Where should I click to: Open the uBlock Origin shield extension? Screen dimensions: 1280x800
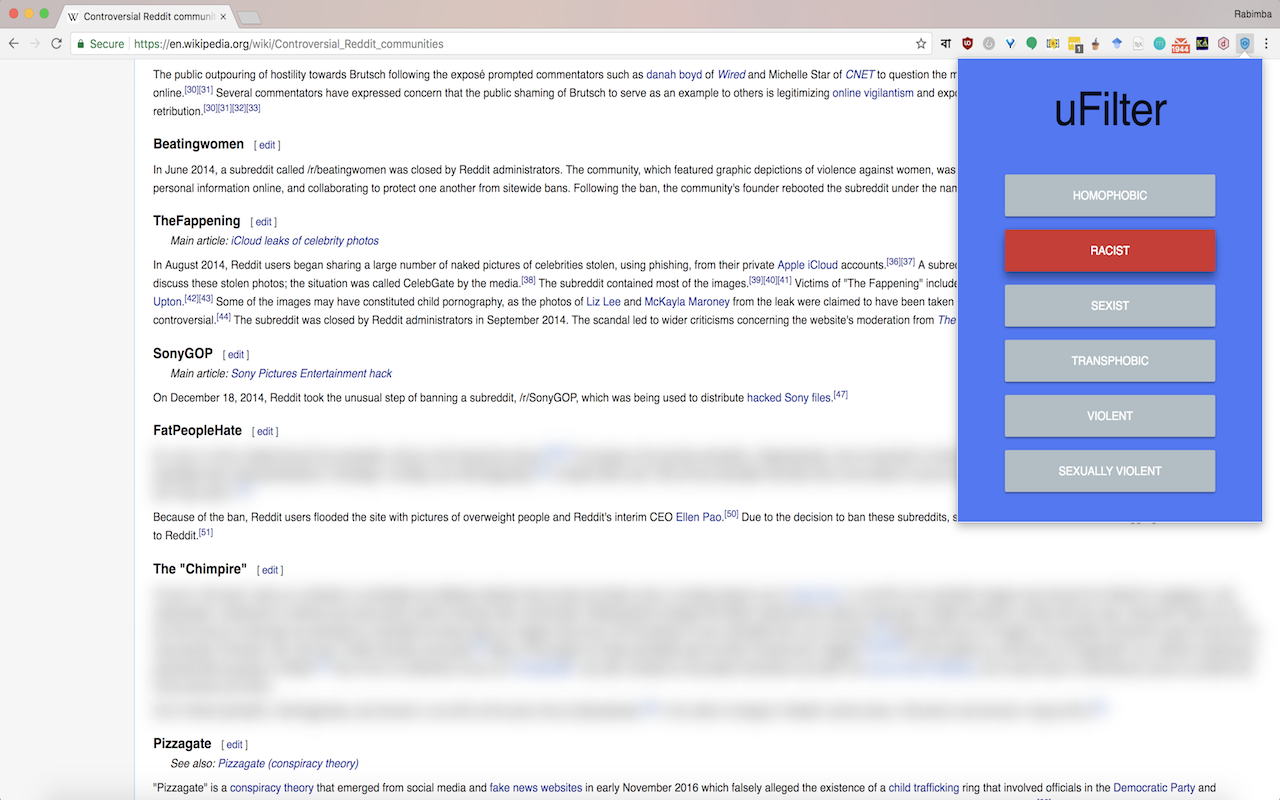(967, 44)
